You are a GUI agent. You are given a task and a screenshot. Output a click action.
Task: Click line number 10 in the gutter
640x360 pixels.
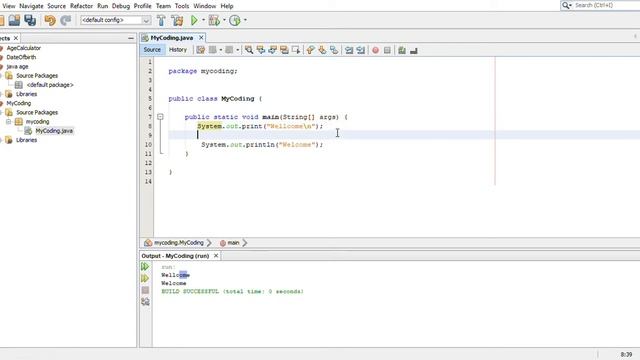tap(148, 144)
